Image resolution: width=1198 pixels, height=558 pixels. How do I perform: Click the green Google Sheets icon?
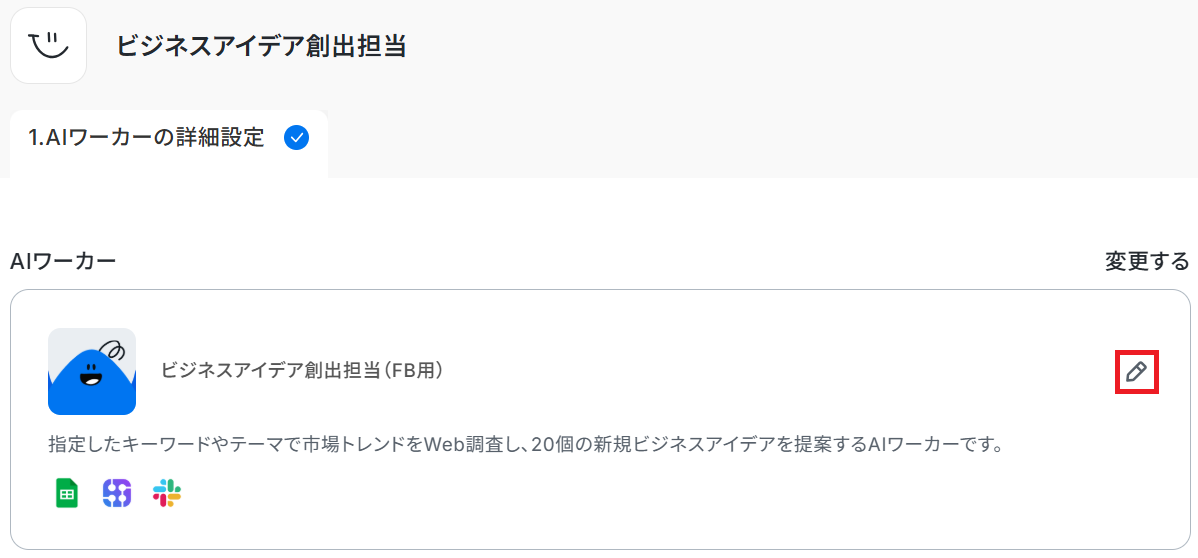click(67, 494)
